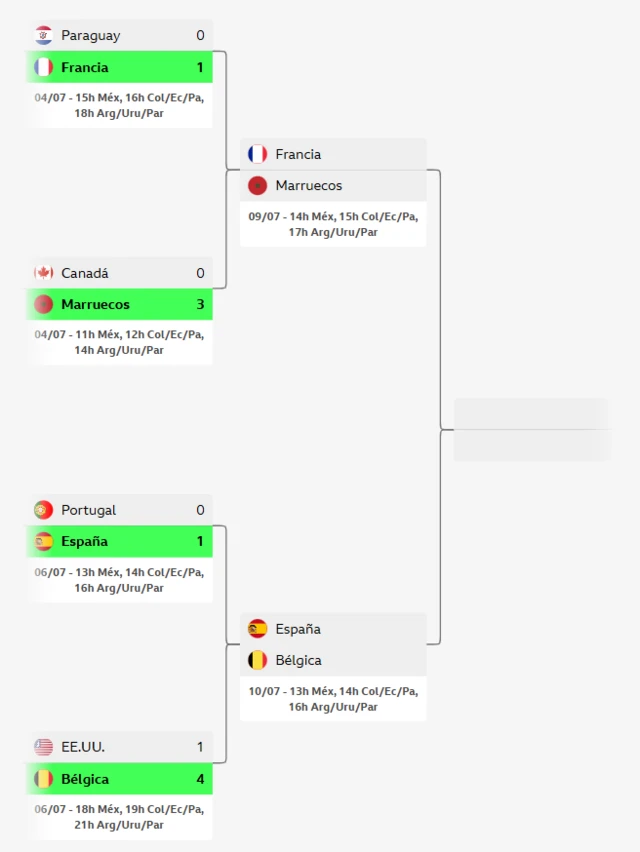Select the highlighted España winner row
This screenshot has width=640, height=852.
click(120, 541)
